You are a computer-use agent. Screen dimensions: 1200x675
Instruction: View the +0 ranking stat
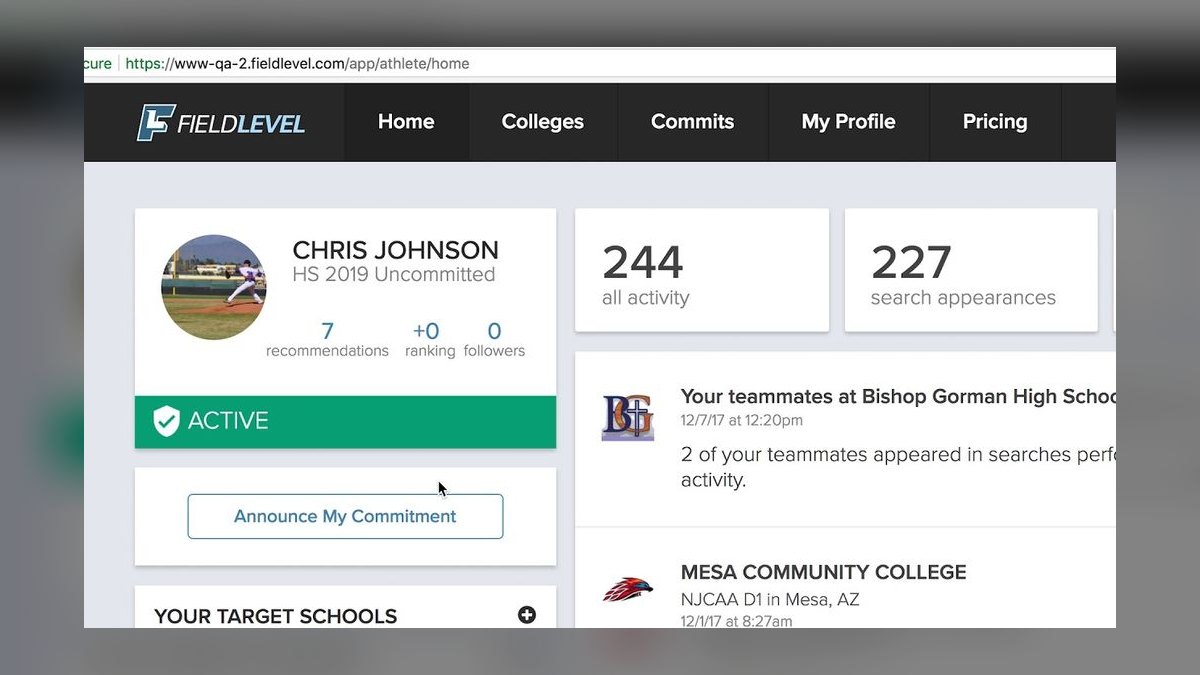(x=430, y=340)
